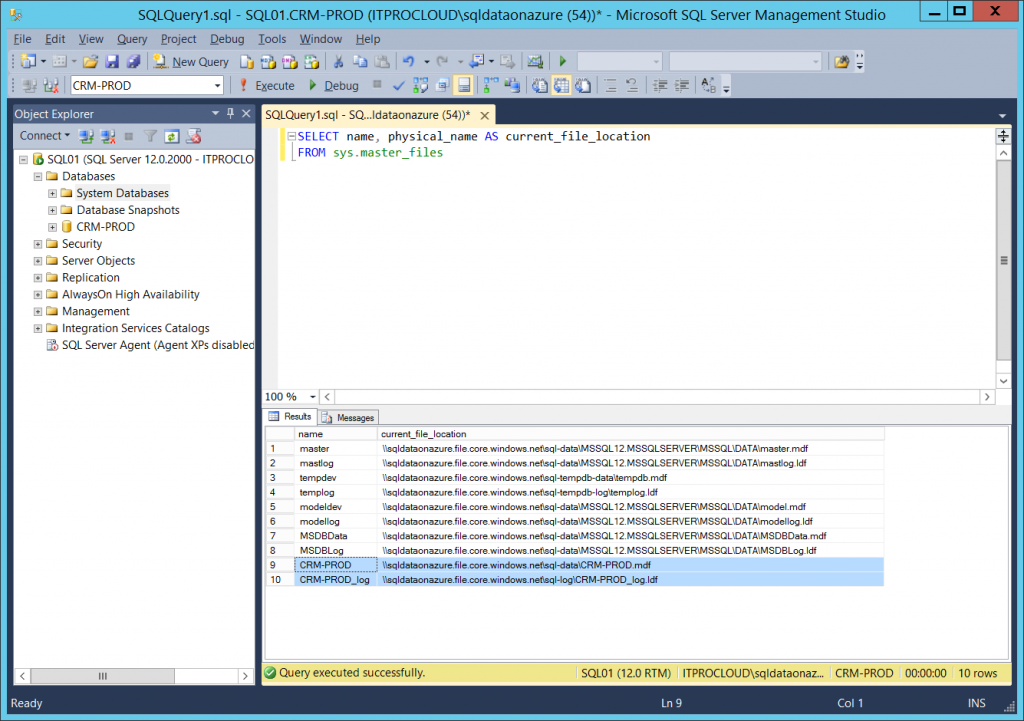Collapse the SQL01 server node
Viewport: 1024px width, 721px height.
(24, 159)
